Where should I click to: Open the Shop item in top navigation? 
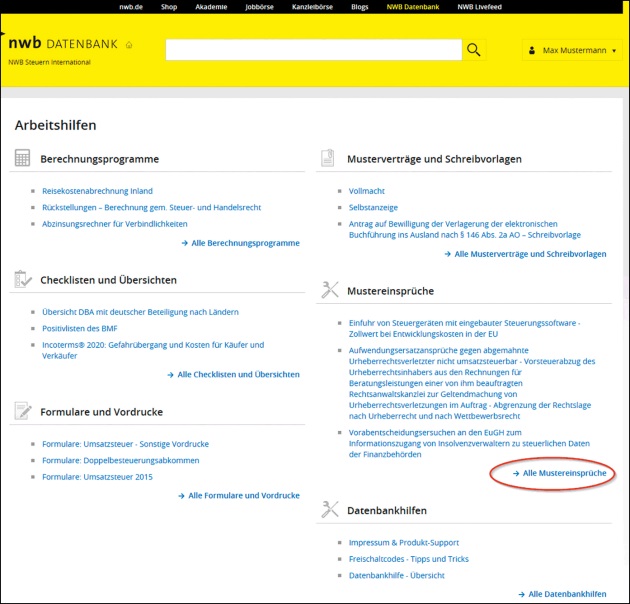point(169,7)
